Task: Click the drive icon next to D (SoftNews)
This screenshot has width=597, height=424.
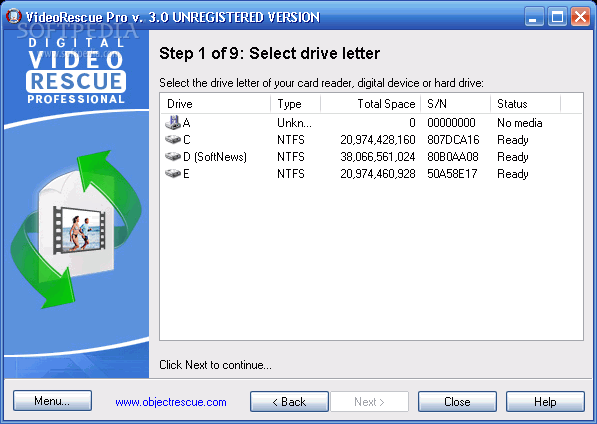Action: (173, 156)
